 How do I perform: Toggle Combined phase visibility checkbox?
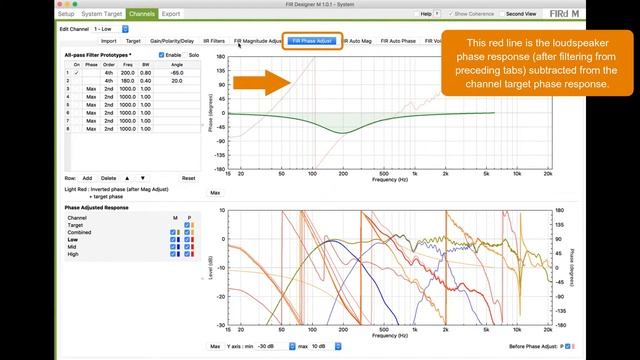[187, 233]
